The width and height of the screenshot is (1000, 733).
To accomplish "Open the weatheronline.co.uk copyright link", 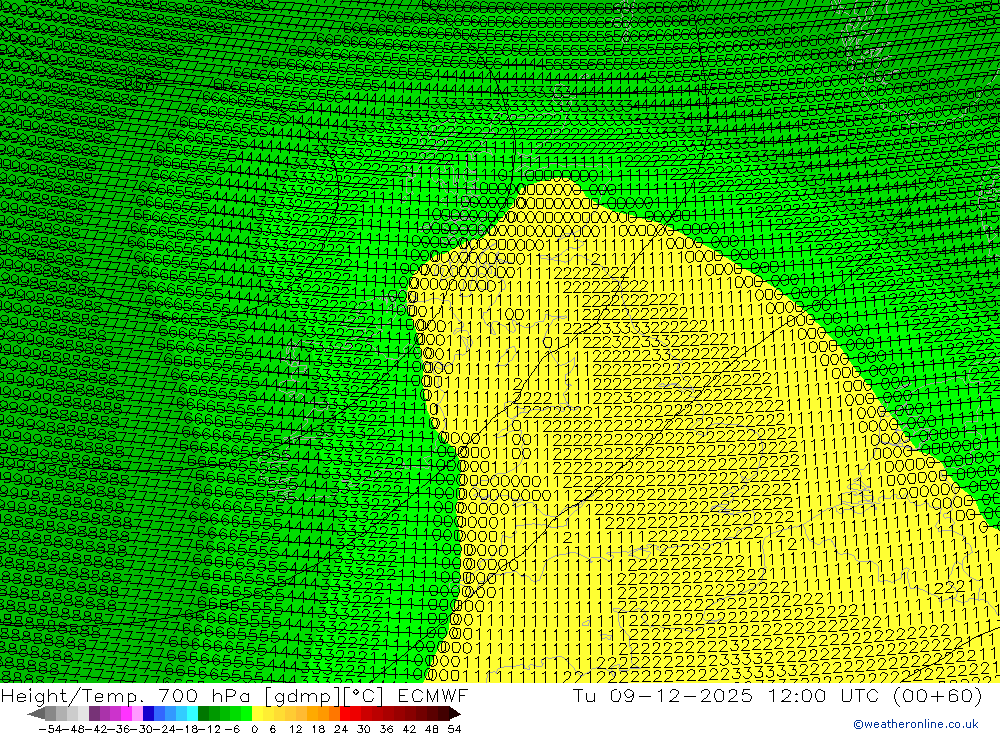I will point(916,724).
